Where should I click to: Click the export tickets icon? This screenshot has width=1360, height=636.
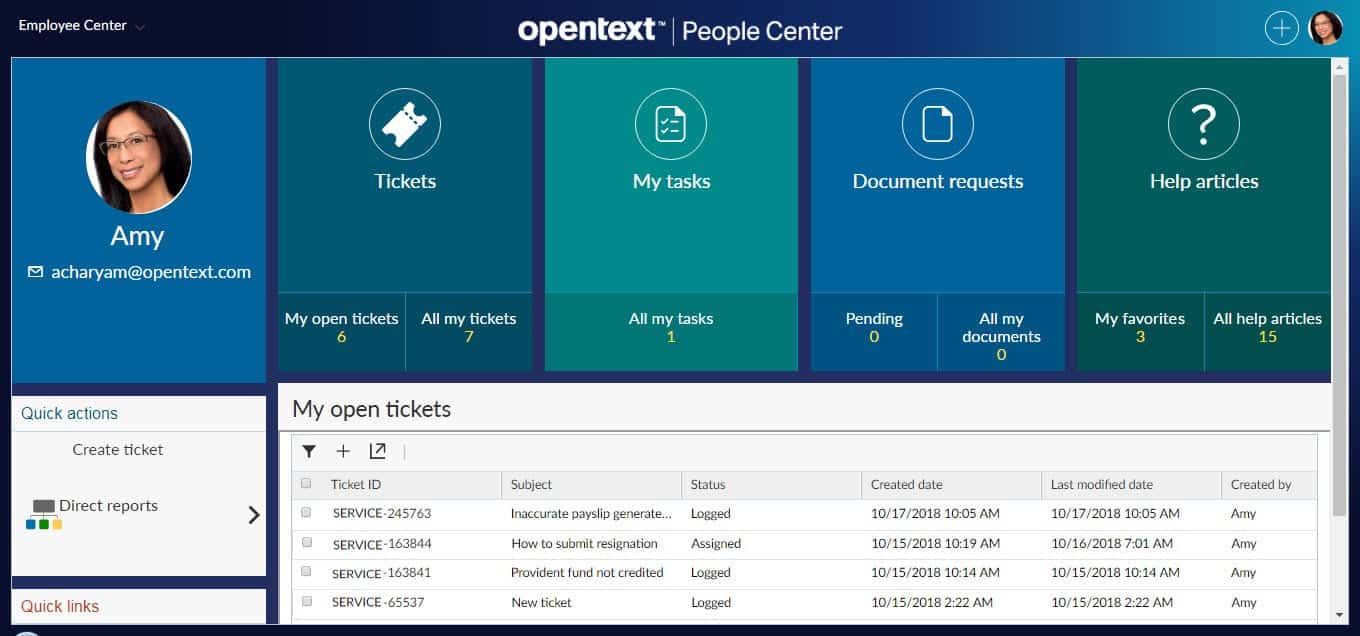(x=378, y=451)
